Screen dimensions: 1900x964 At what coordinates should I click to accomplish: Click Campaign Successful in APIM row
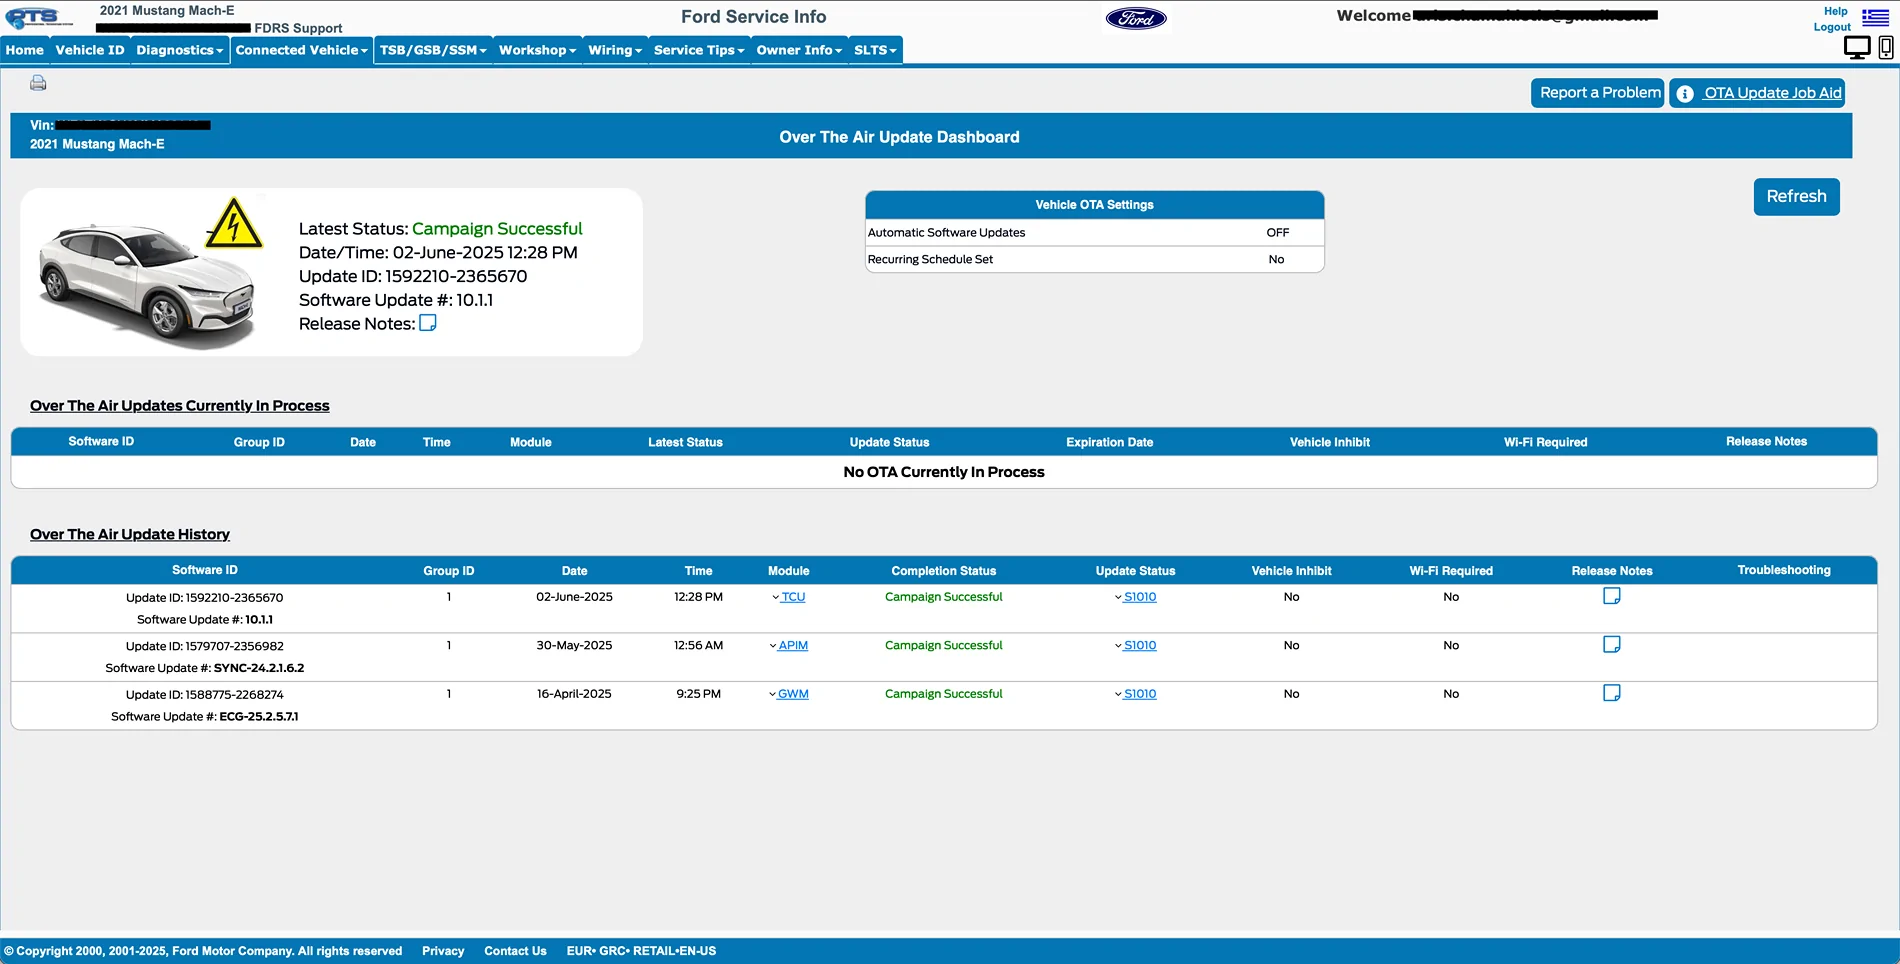943,645
